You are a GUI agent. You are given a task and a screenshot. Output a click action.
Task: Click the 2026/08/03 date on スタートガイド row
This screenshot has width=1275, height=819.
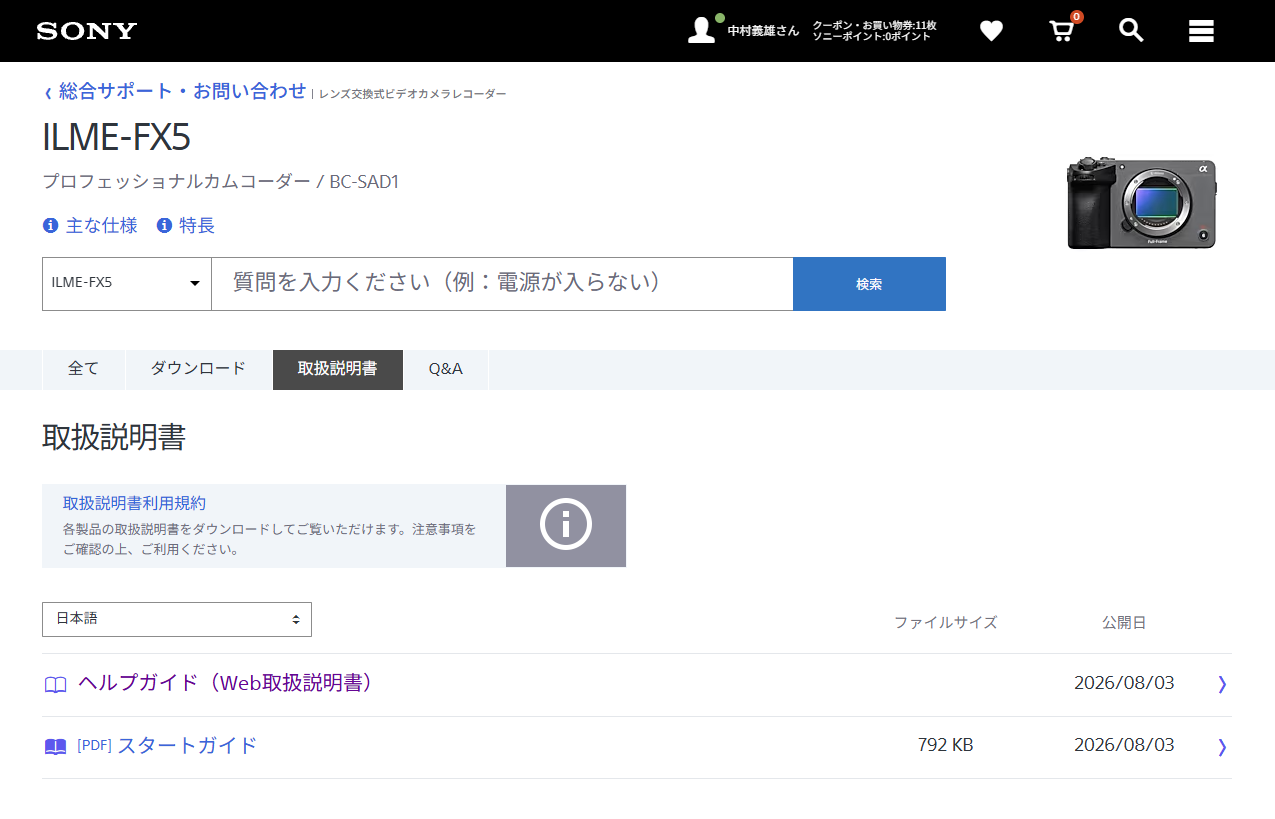[1124, 745]
